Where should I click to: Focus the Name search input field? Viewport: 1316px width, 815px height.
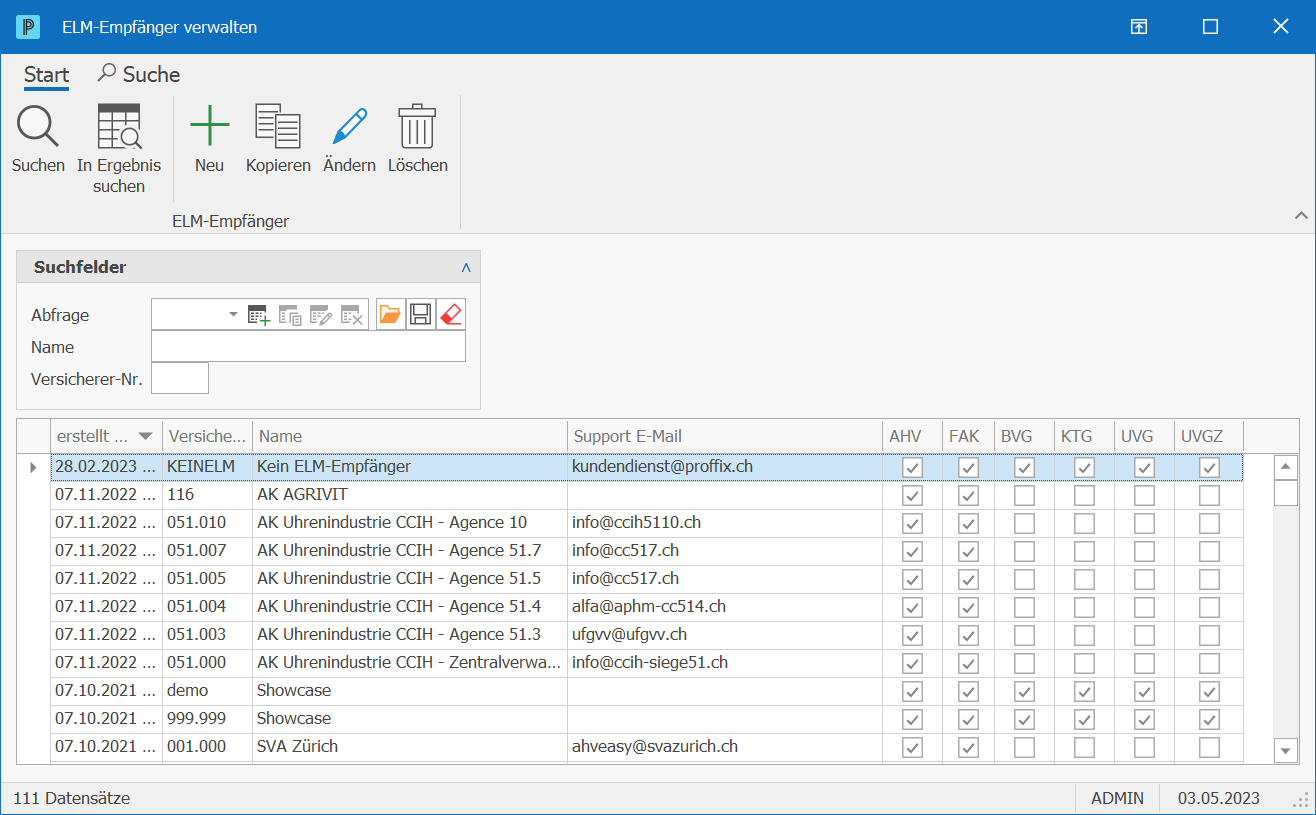[x=308, y=347]
